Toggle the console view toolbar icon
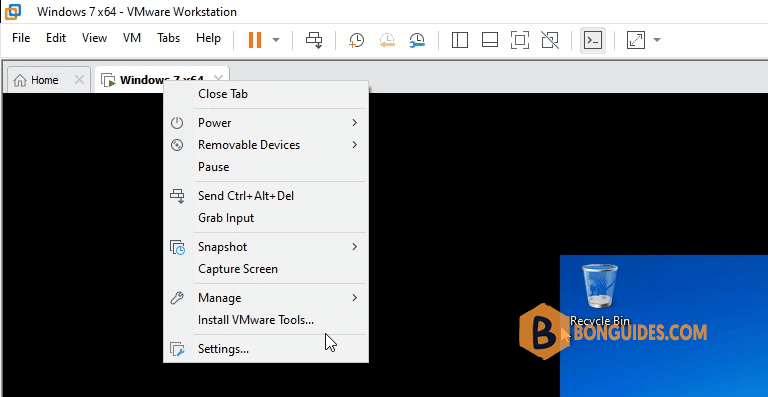Screen dimensions: 768x397 point(593,40)
